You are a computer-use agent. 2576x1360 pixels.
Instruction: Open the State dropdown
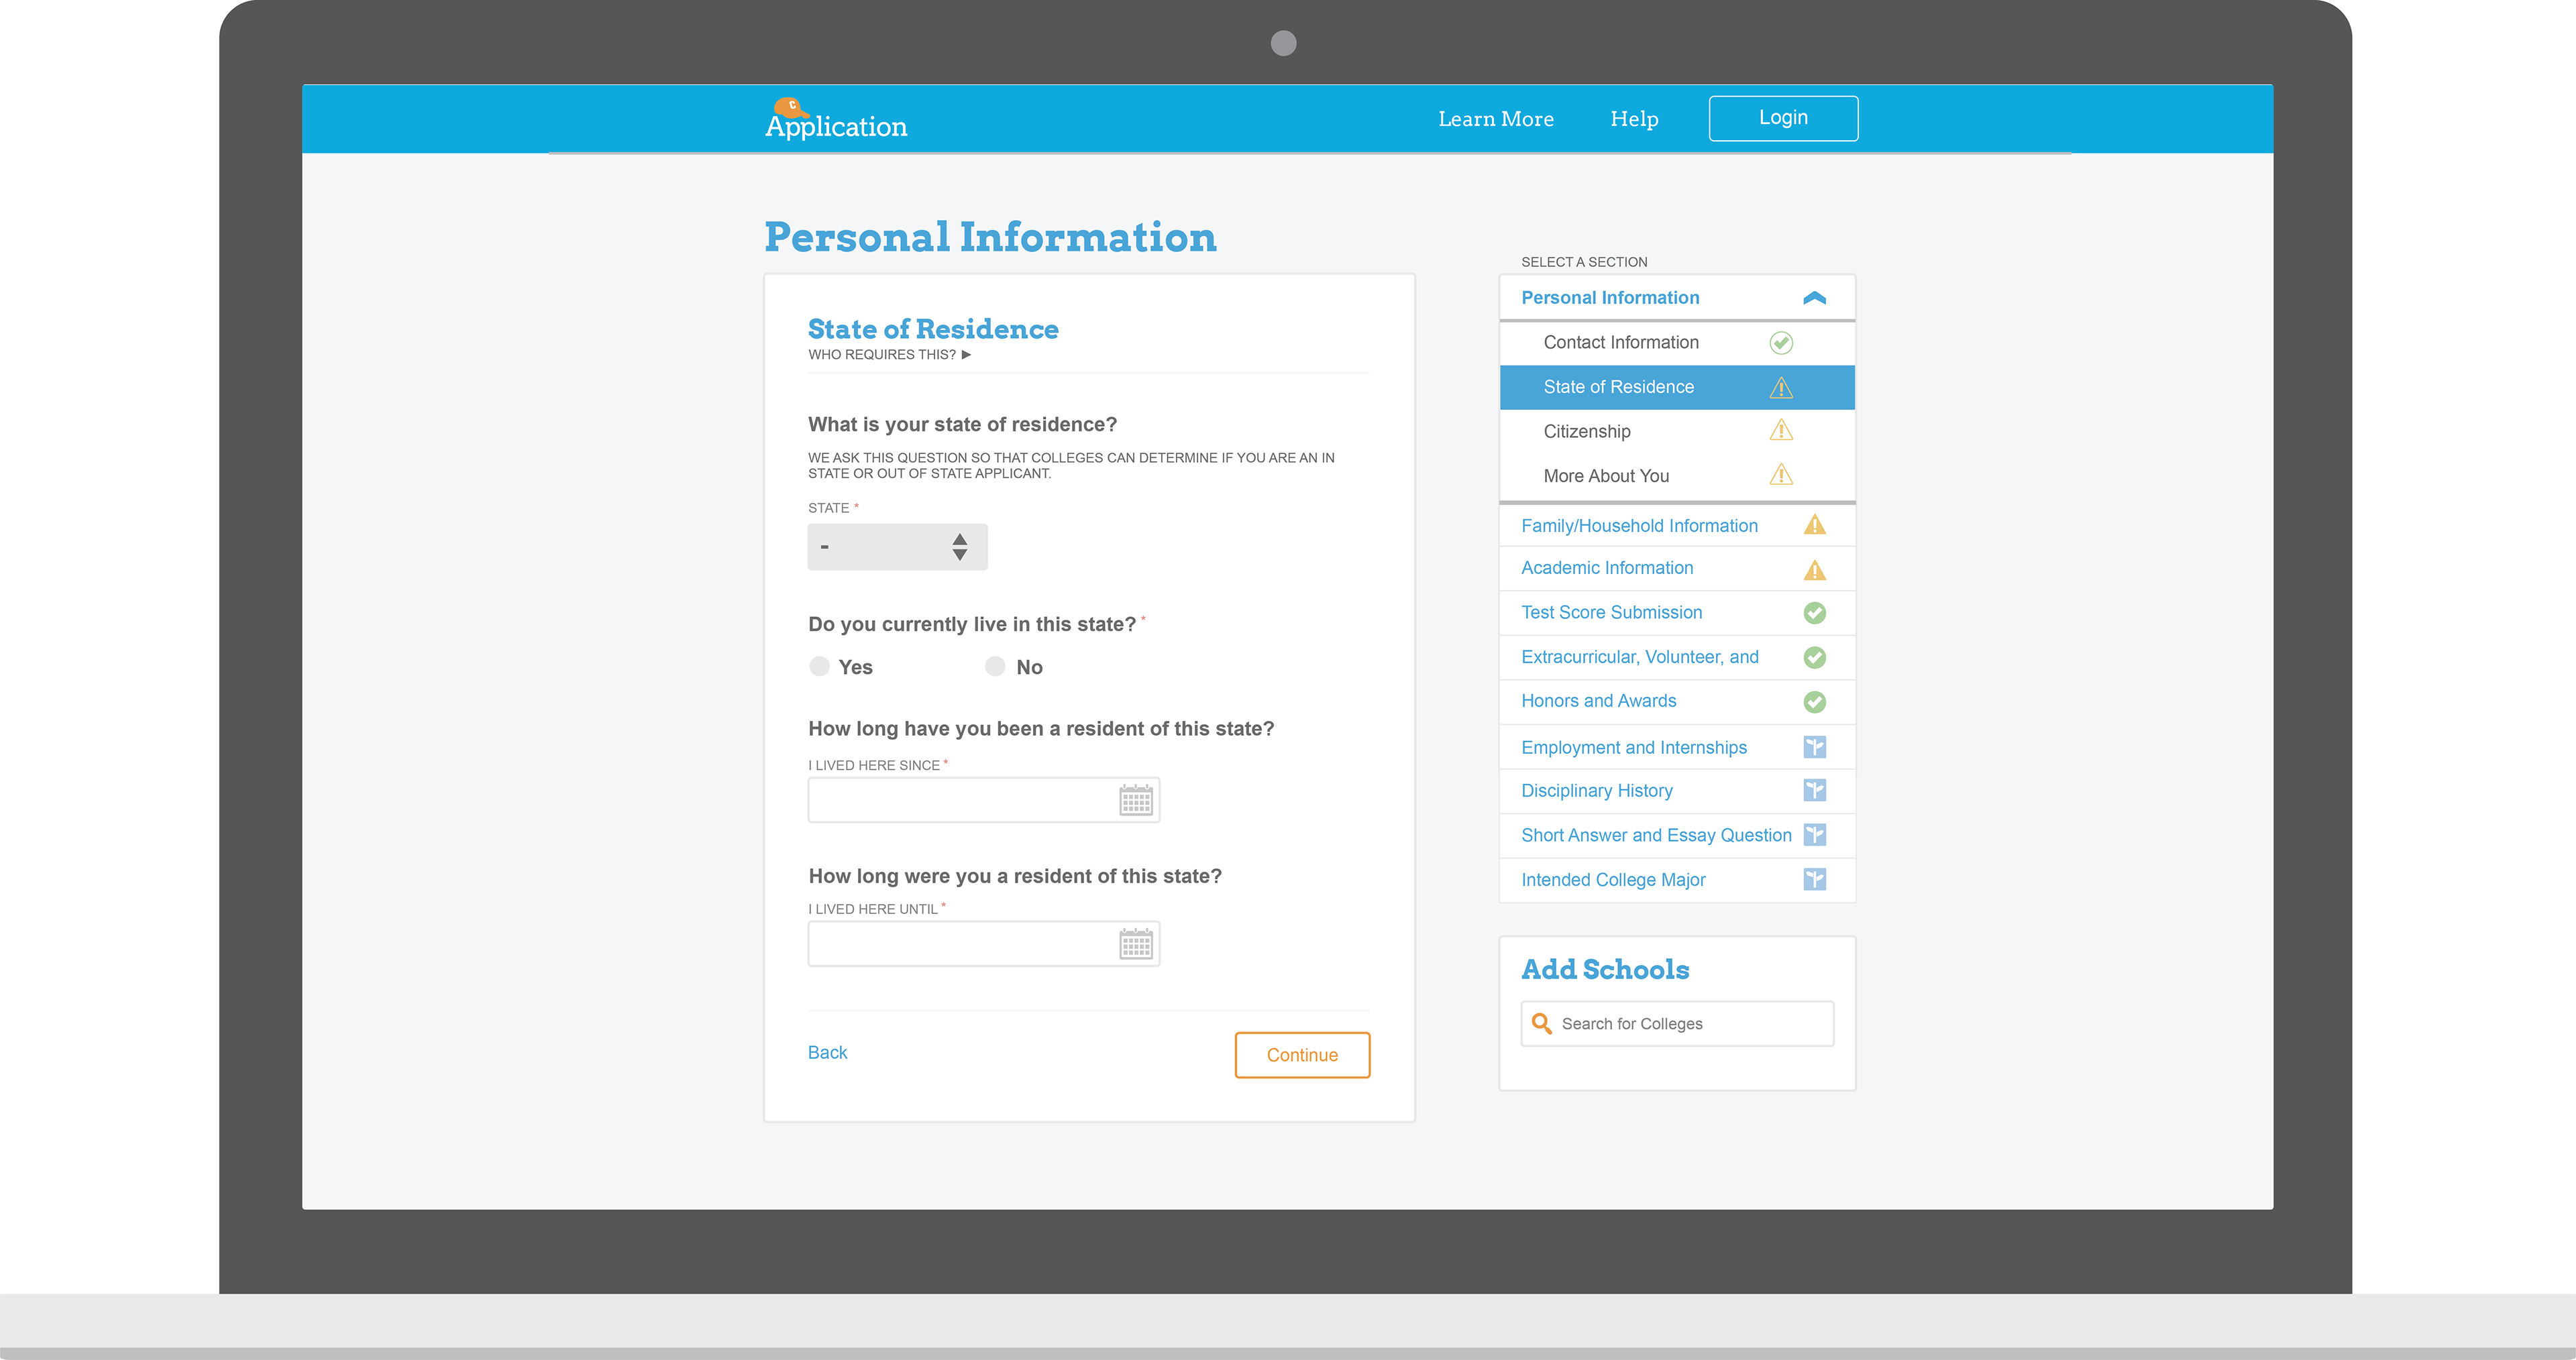[897, 547]
